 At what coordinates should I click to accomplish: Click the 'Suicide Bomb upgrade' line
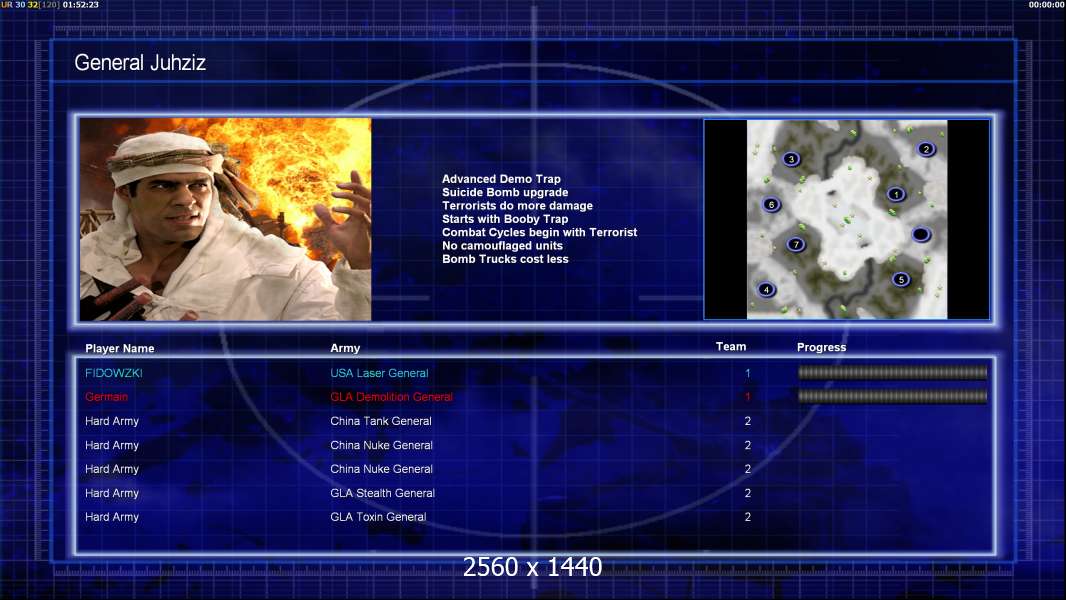tap(505, 192)
